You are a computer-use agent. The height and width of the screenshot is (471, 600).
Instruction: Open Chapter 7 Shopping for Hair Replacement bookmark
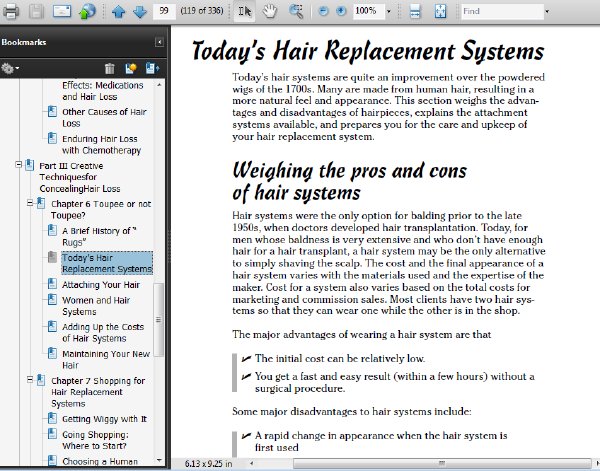click(x=98, y=392)
